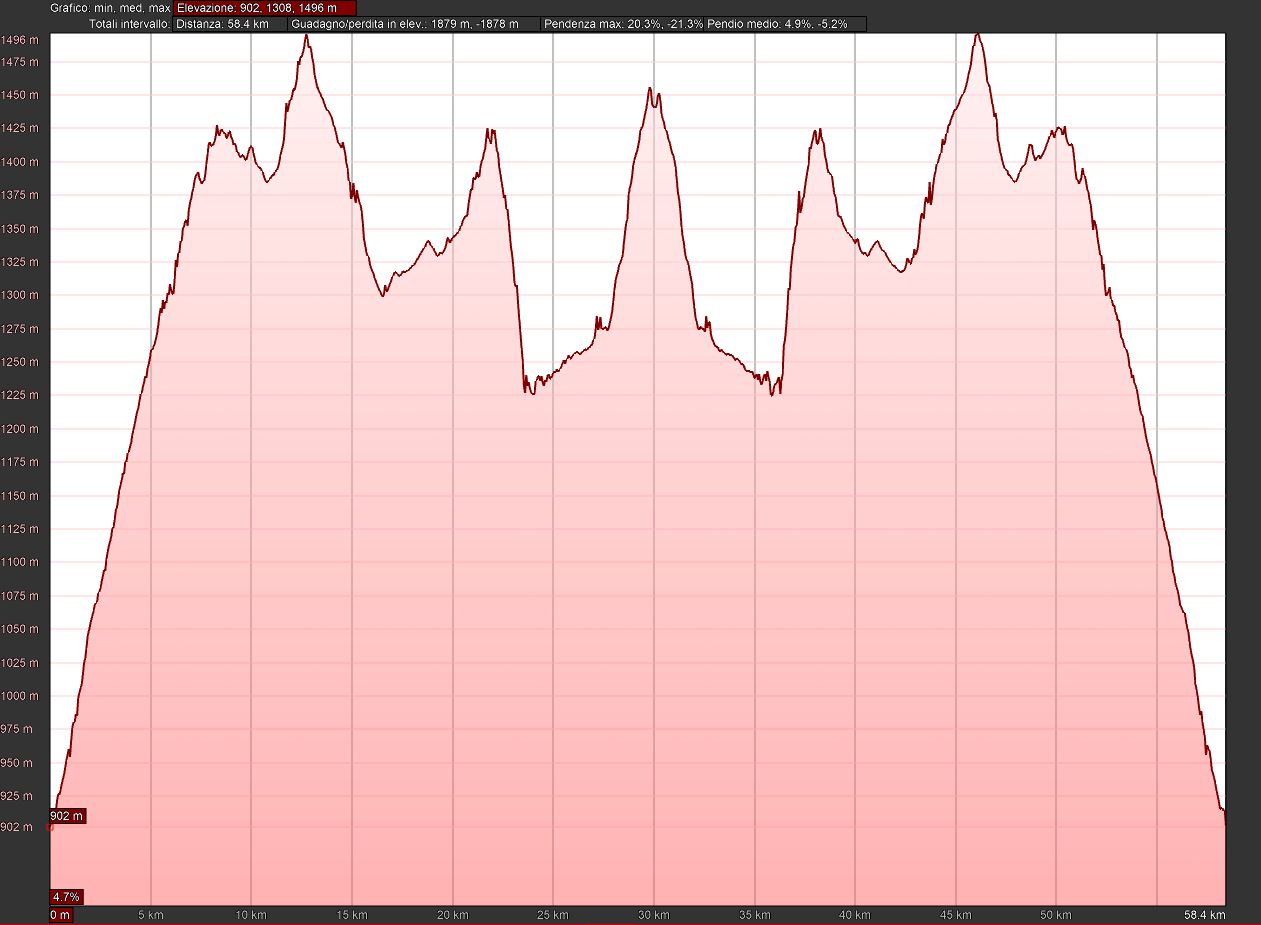Click the Elevazione min/med/max readout

pos(264,8)
